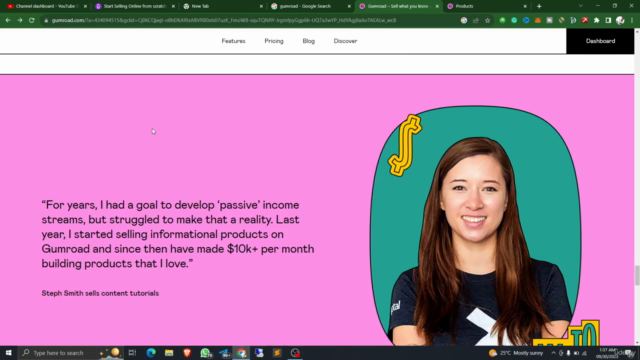Share this page via share icon
The width and height of the screenshot is (640, 360).
(476, 20)
